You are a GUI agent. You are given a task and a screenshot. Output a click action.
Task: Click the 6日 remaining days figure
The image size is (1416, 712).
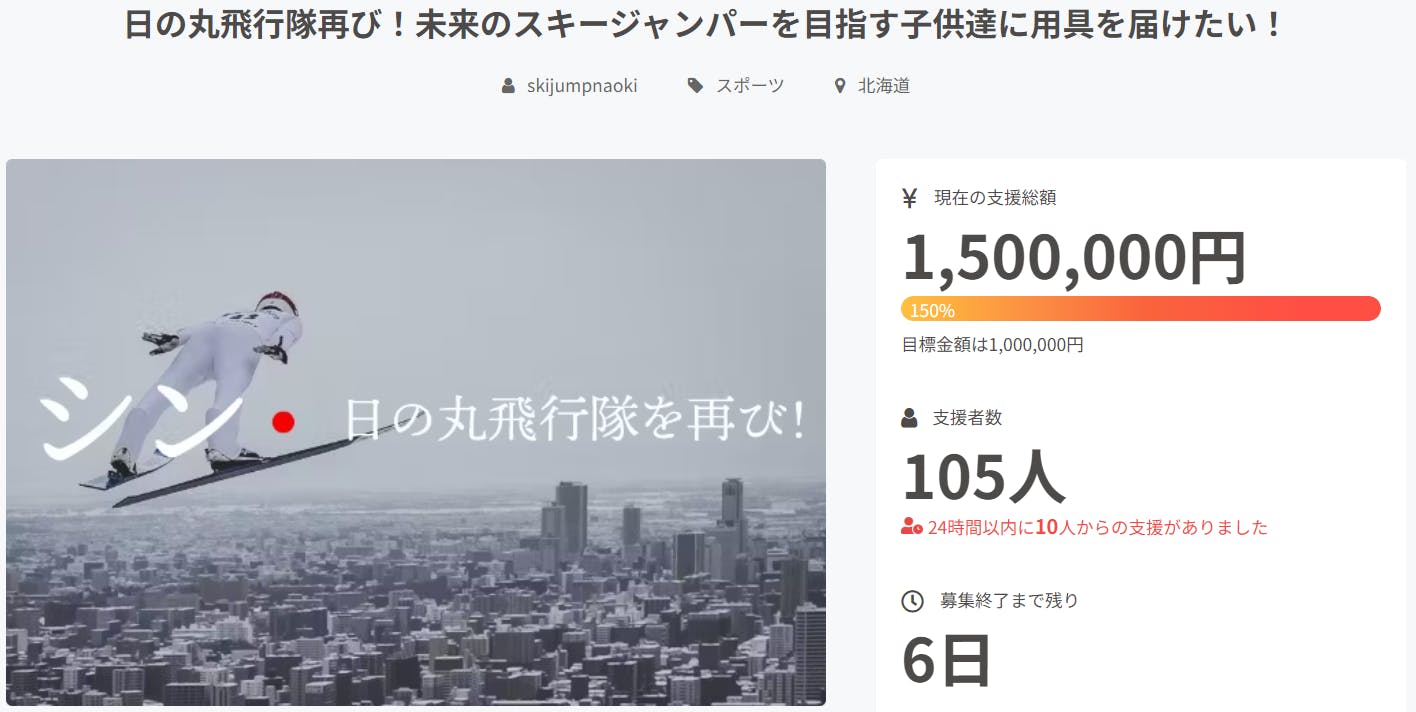[947, 661]
